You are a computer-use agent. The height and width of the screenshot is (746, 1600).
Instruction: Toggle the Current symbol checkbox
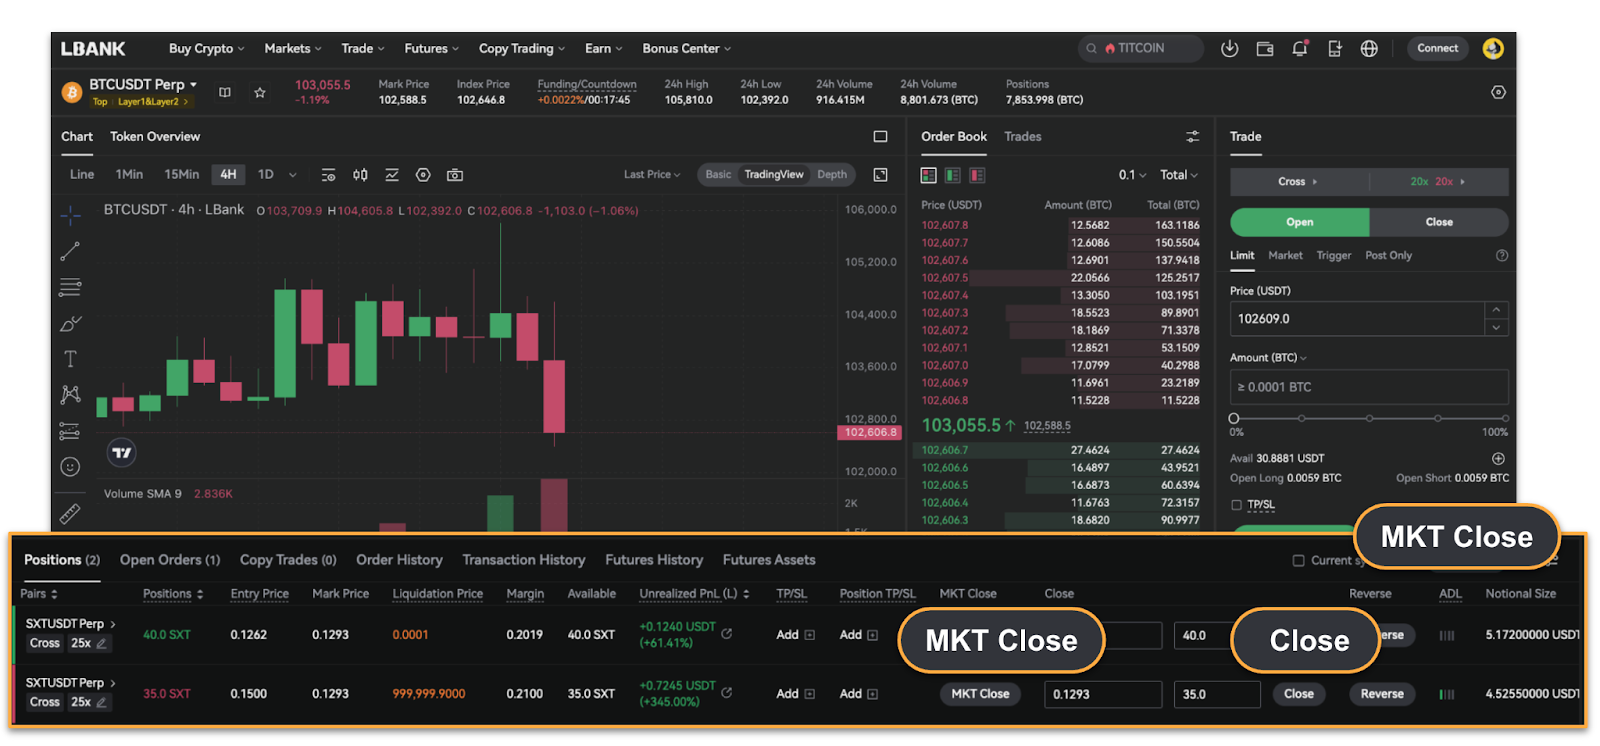point(1298,561)
